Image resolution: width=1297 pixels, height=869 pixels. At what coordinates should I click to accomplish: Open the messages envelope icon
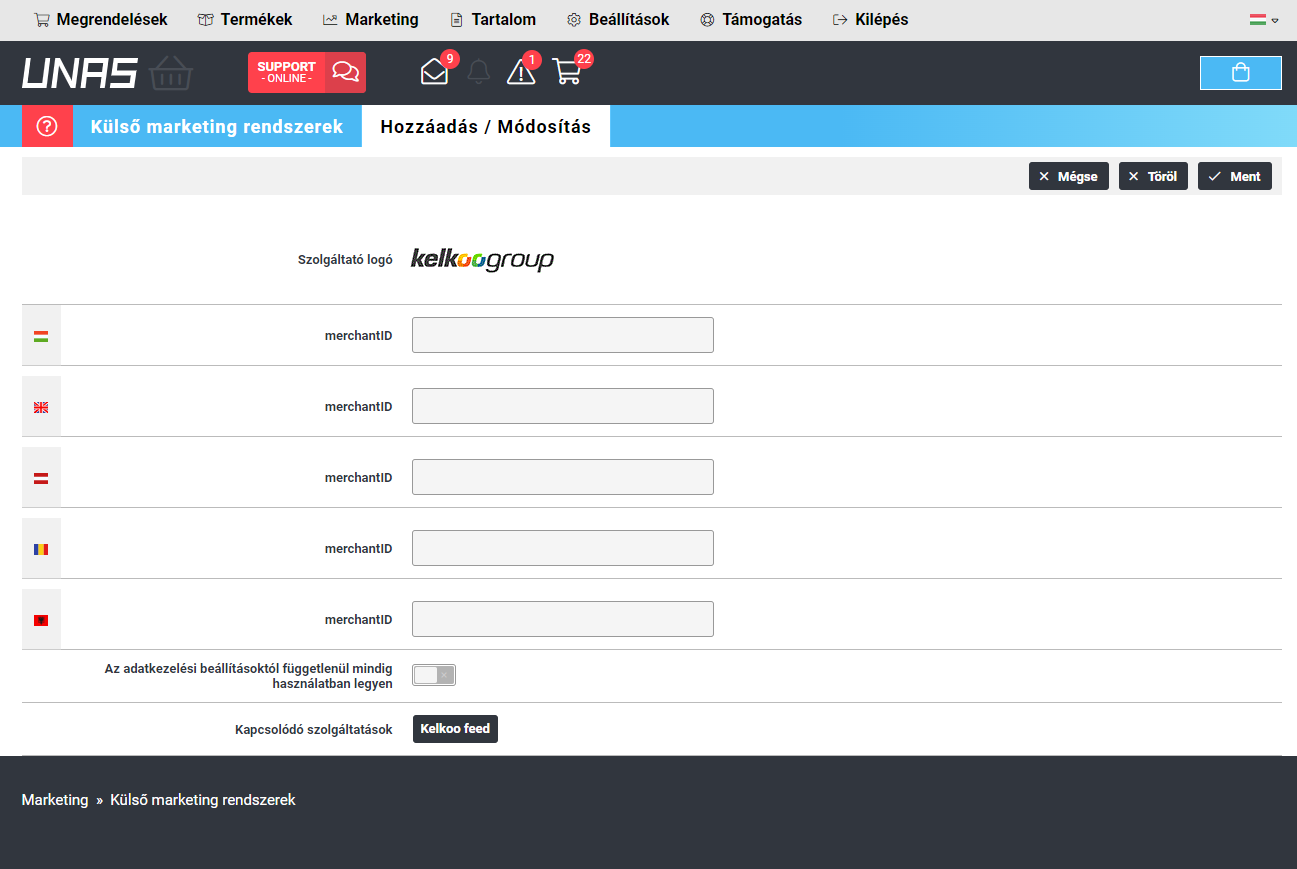(x=434, y=72)
